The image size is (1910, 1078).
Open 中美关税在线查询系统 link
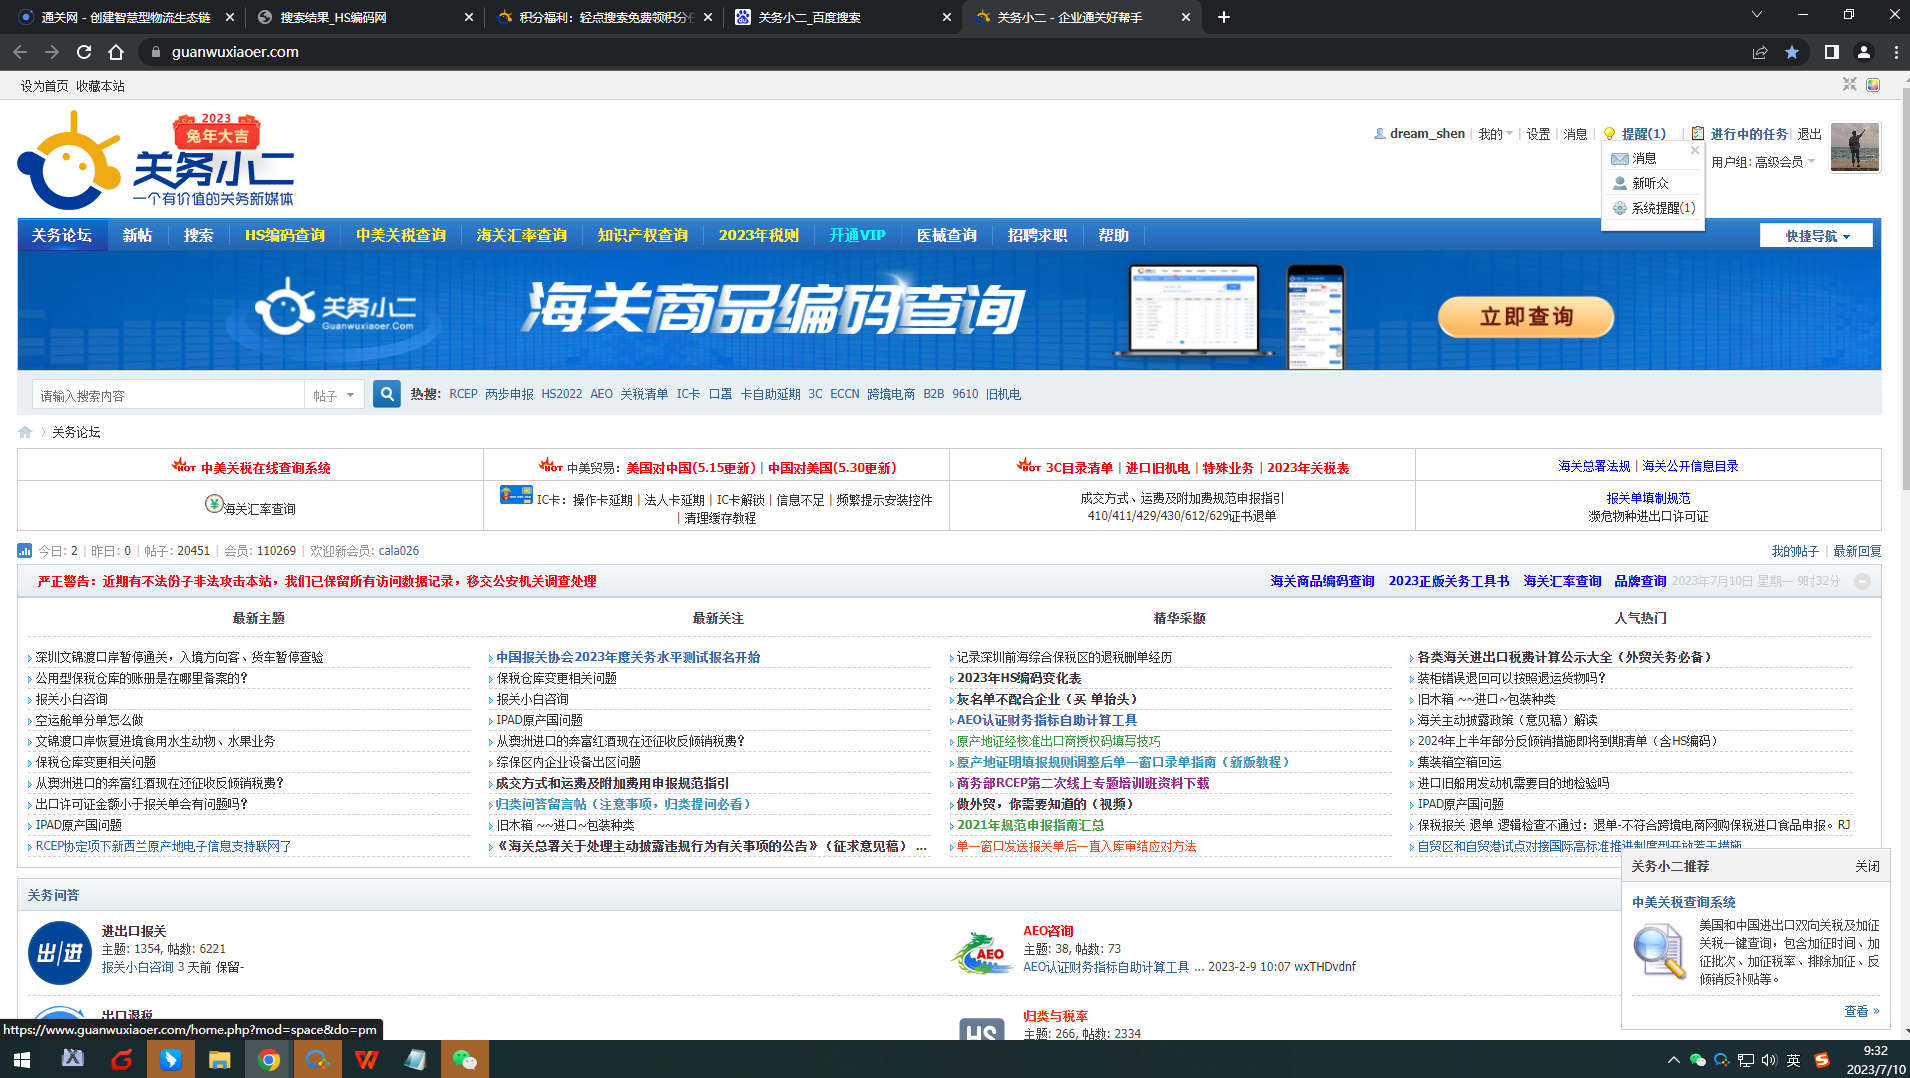coord(265,467)
